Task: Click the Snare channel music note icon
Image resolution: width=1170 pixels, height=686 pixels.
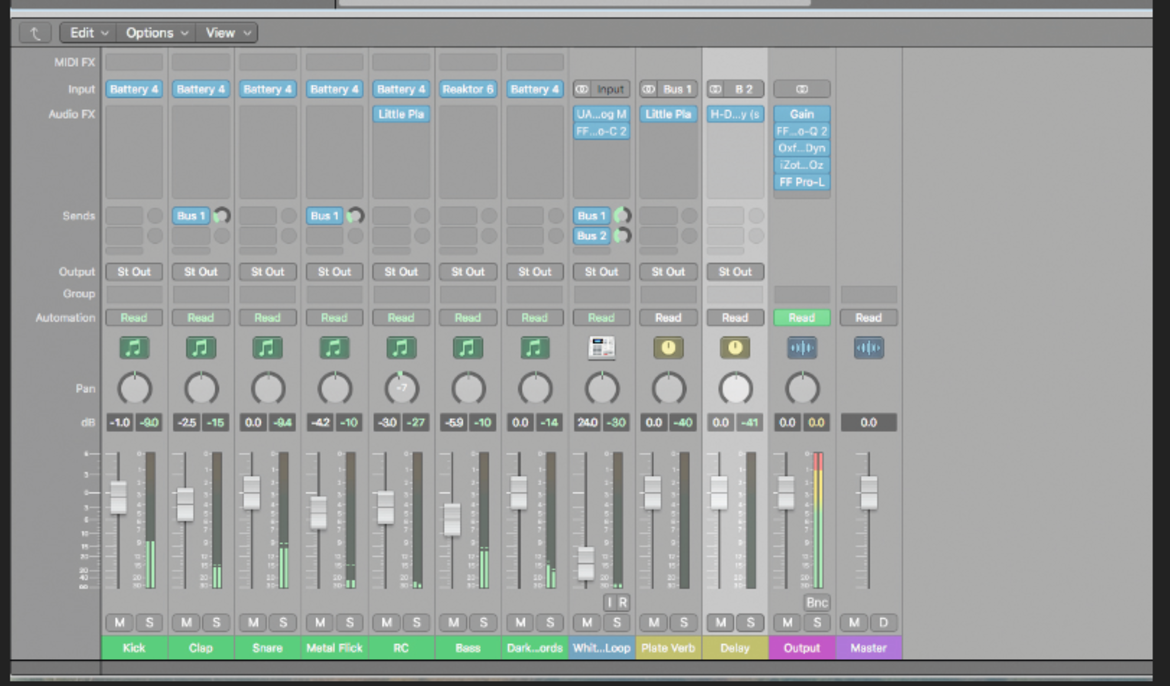Action: pyautogui.click(x=267, y=348)
